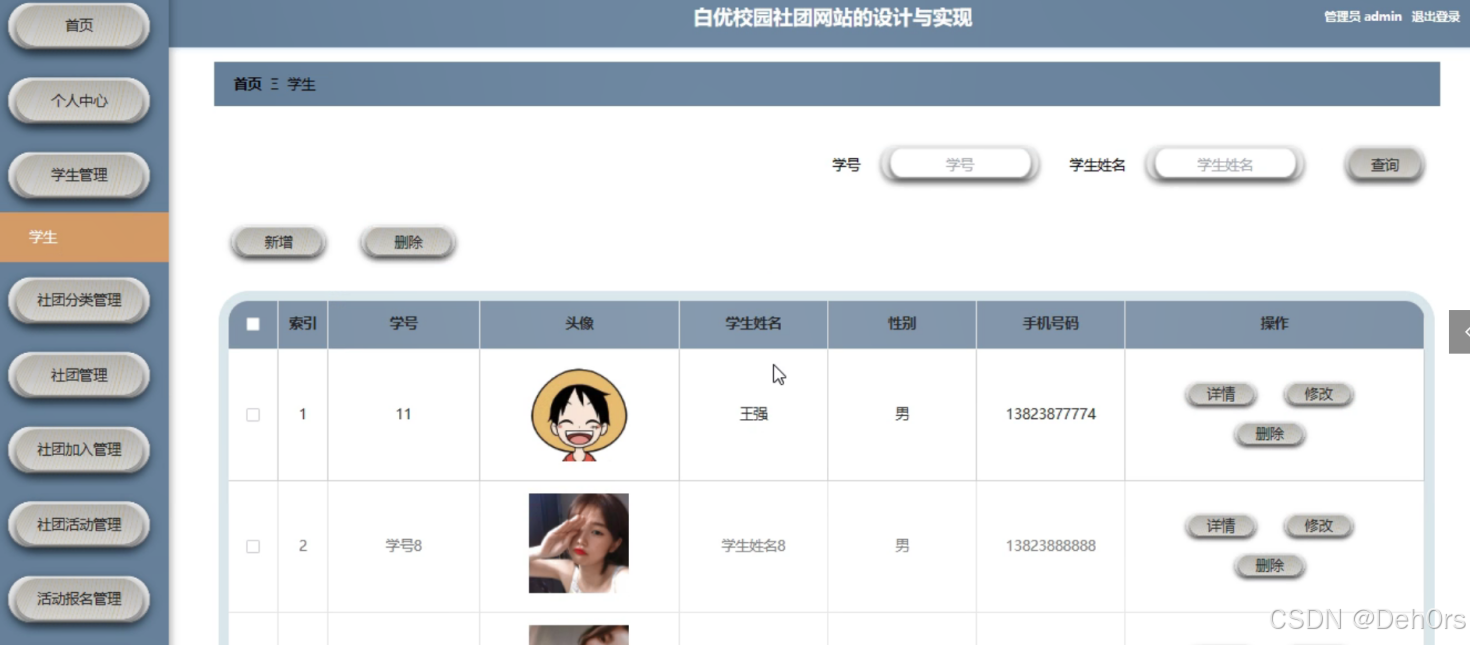Click the 退出登录 link

click(x=1436, y=17)
